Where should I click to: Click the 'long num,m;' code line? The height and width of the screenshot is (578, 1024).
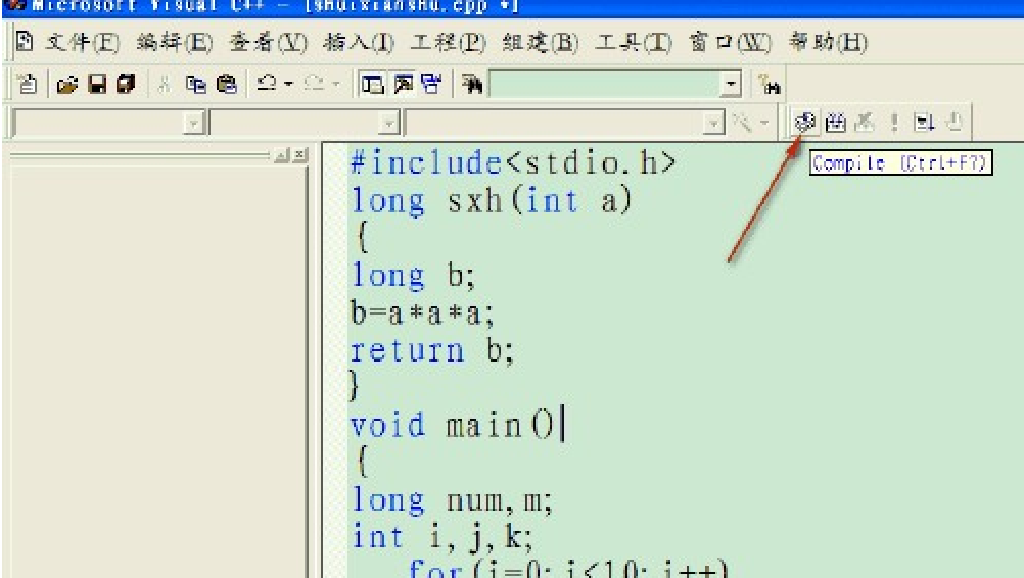(452, 501)
